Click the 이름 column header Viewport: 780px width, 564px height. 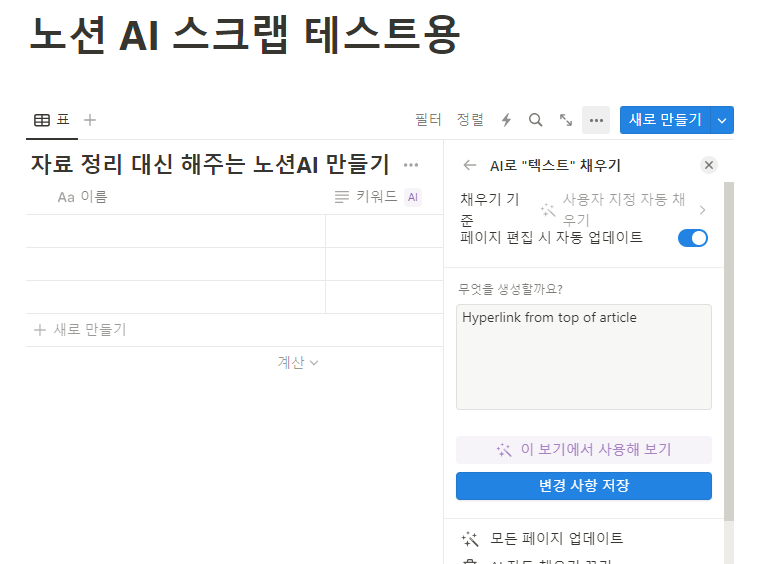pyautogui.click(x=82, y=197)
